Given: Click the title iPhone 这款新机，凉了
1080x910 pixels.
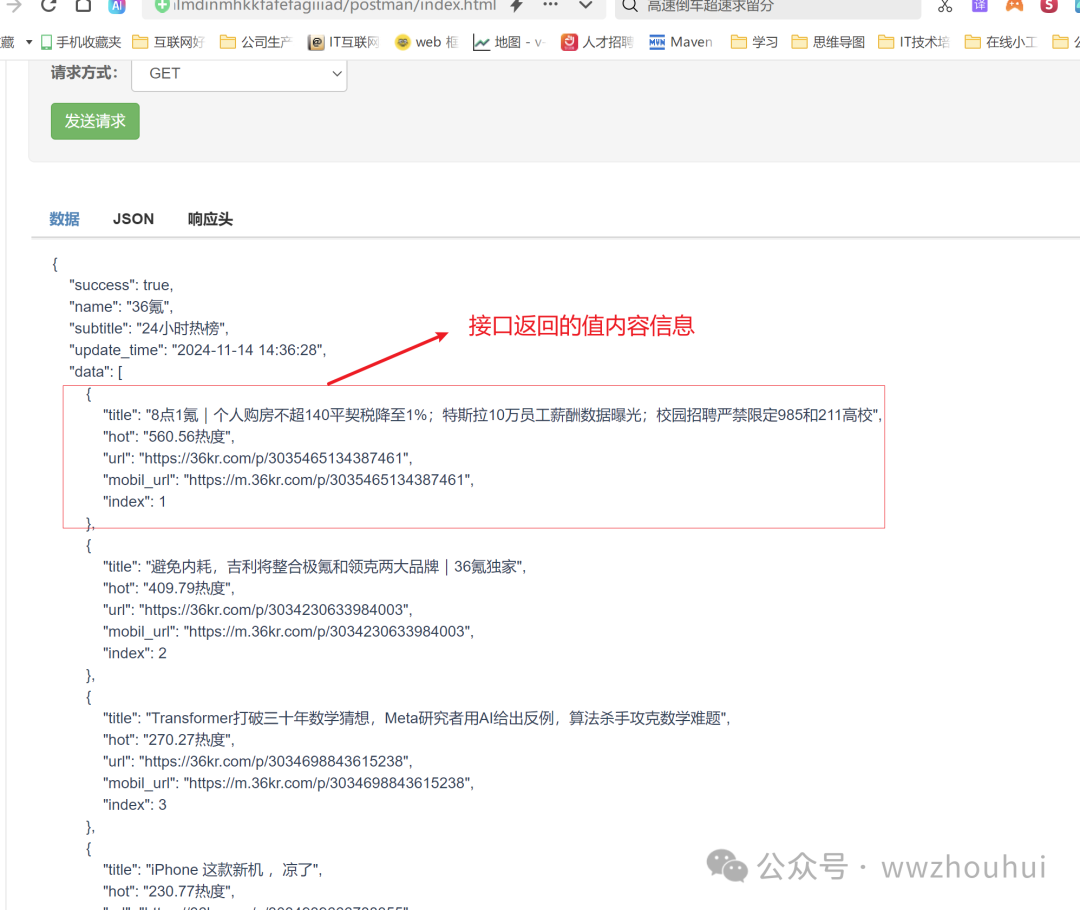Looking at the screenshot, I should pos(213,869).
